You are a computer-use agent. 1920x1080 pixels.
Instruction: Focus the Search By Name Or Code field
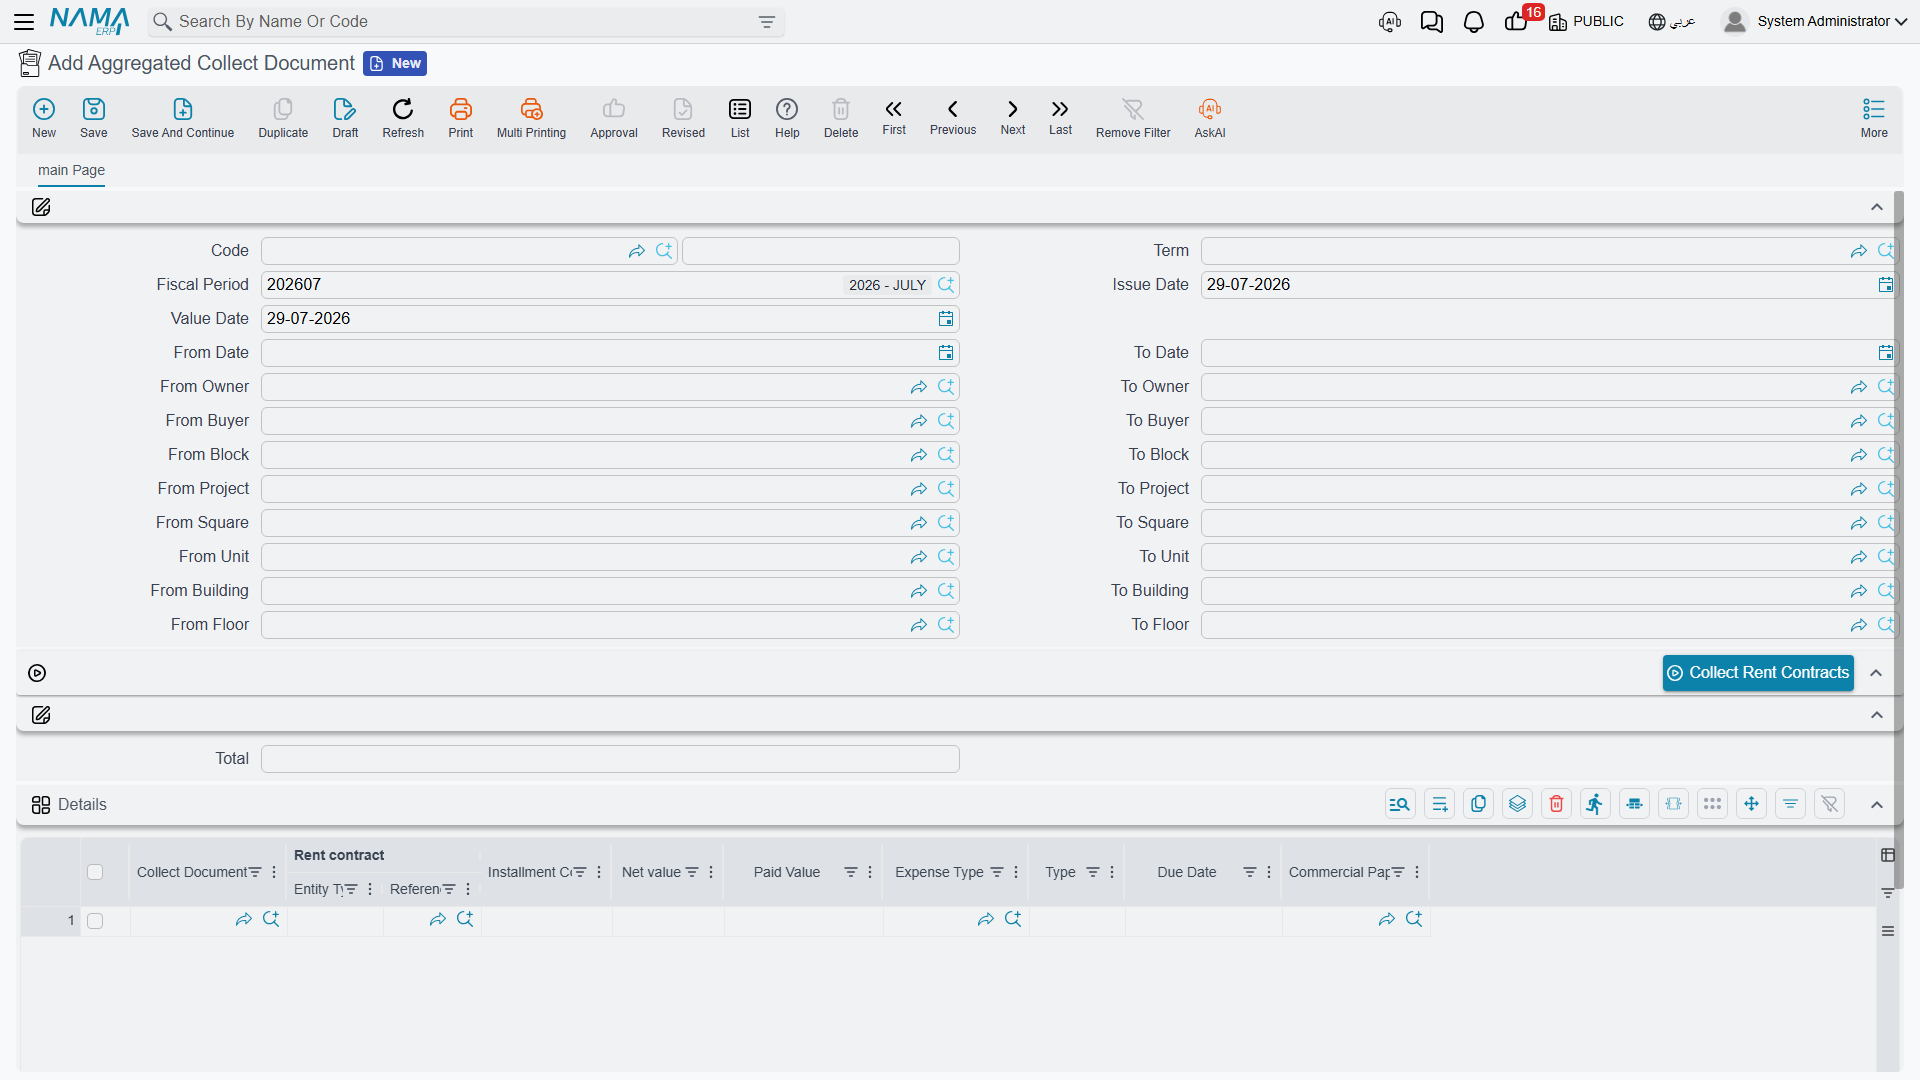[466, 22]
